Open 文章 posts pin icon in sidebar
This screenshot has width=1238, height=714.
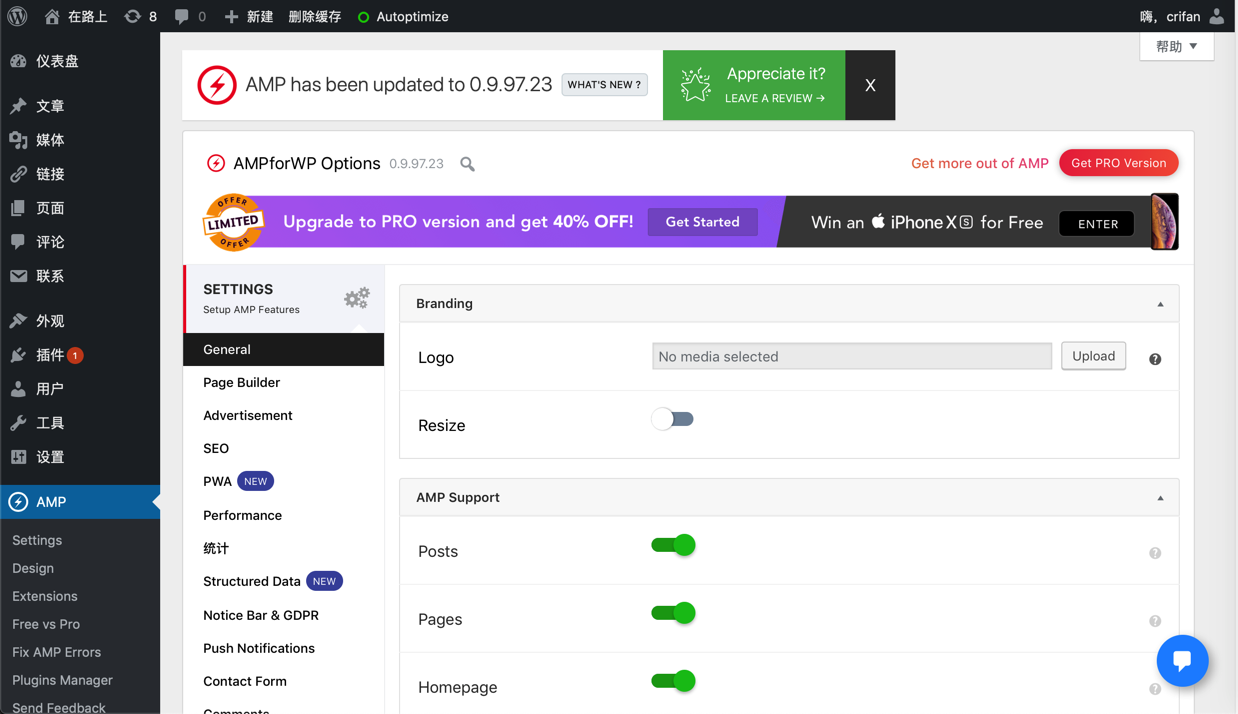pyautogui.click(x=18, y=106)
